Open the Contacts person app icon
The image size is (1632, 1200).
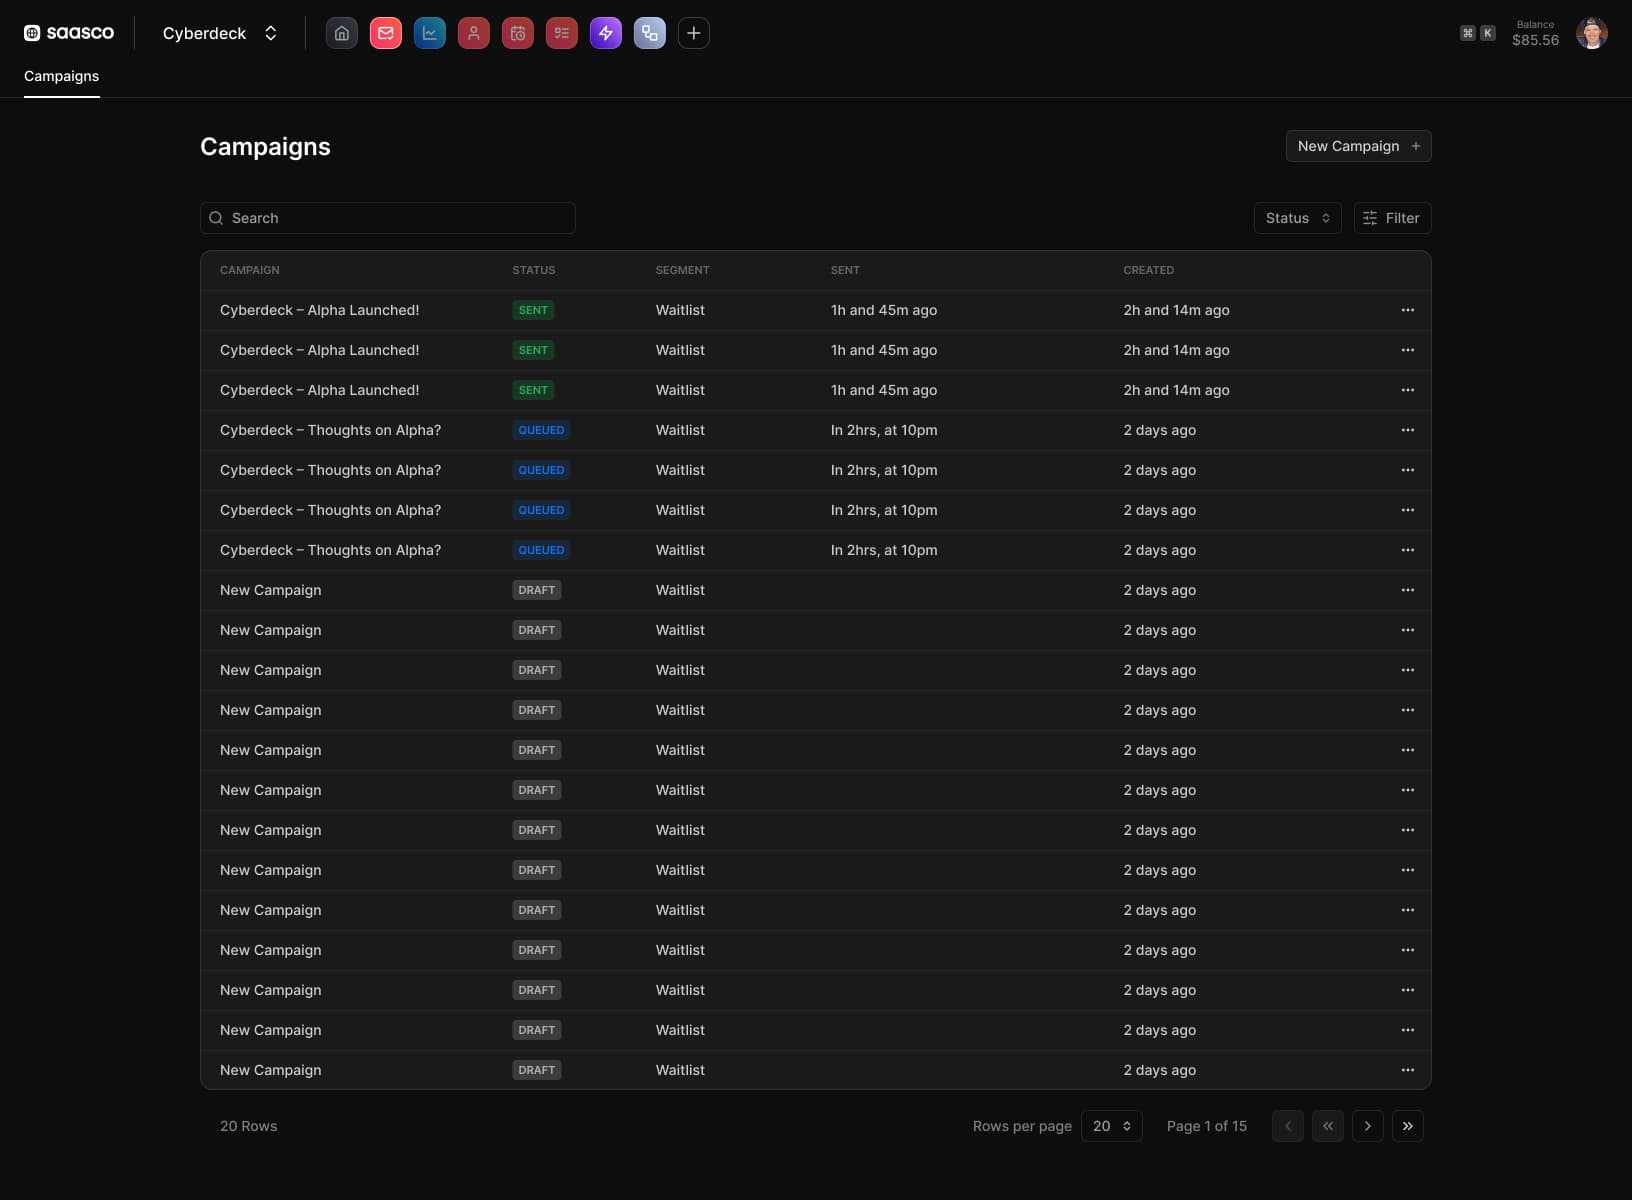(473, 33)
